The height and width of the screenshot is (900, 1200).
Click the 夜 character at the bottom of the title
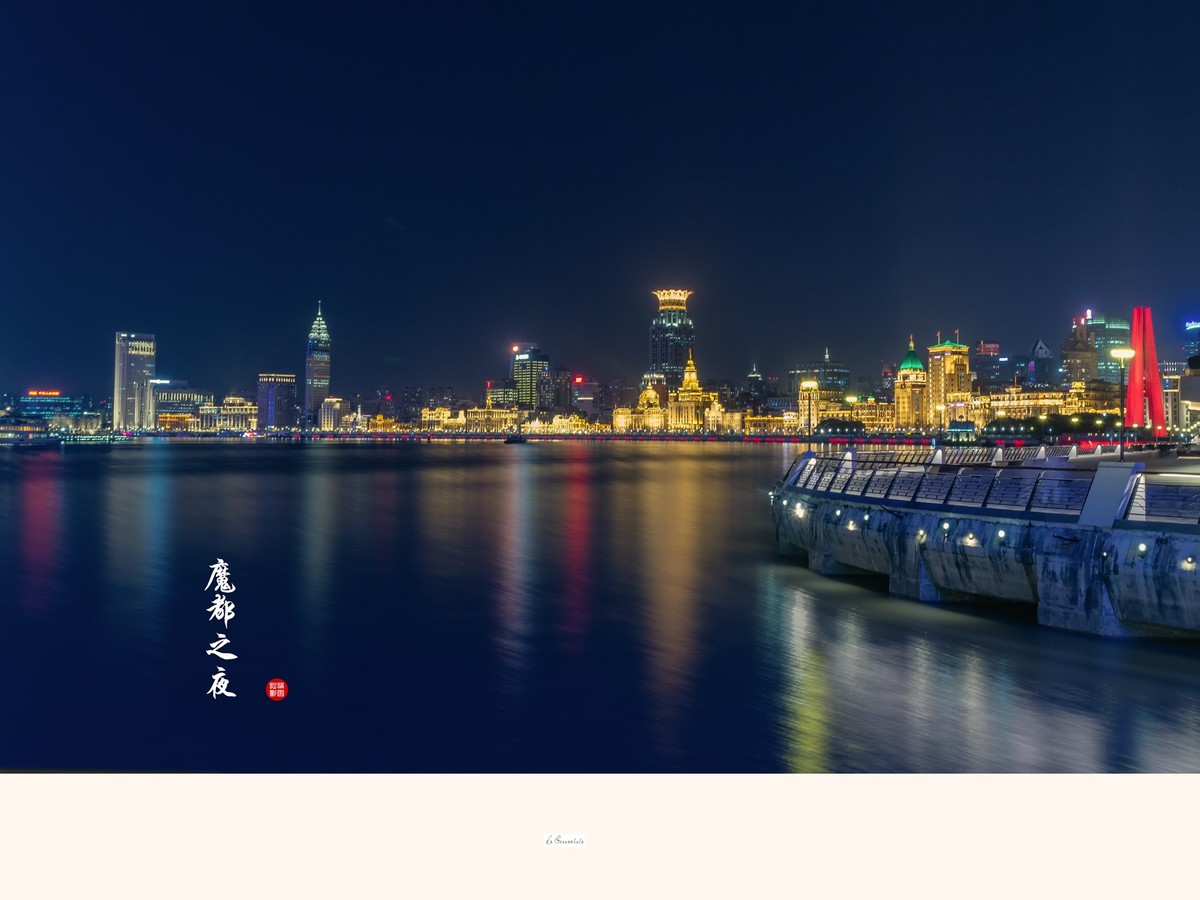pyautogui.click(x=221, y=682)
